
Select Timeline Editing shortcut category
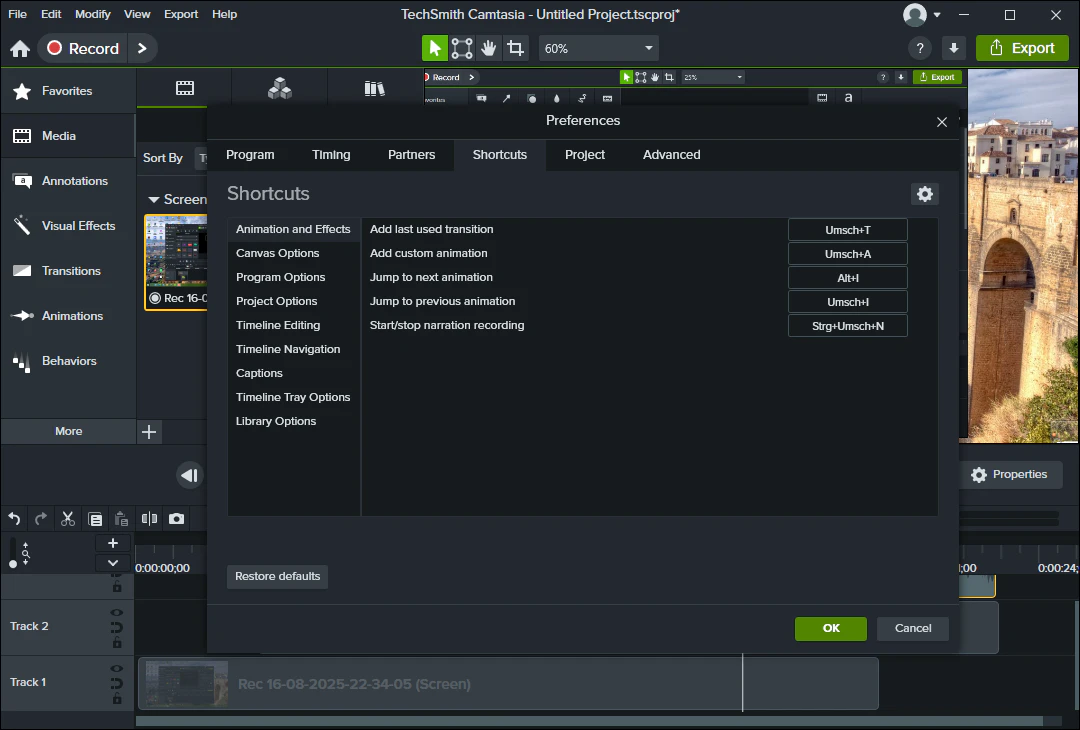coord(278,325)
